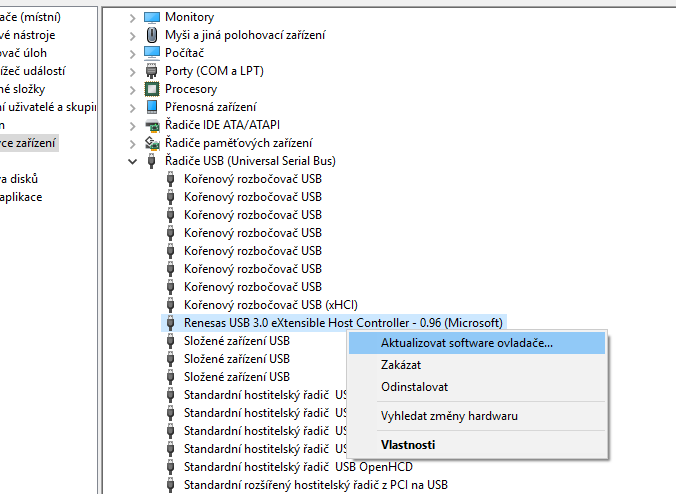The height and width of the screenshot is (494, 676).
Task: Click the Monitory monitor icon
Action: 152,17
